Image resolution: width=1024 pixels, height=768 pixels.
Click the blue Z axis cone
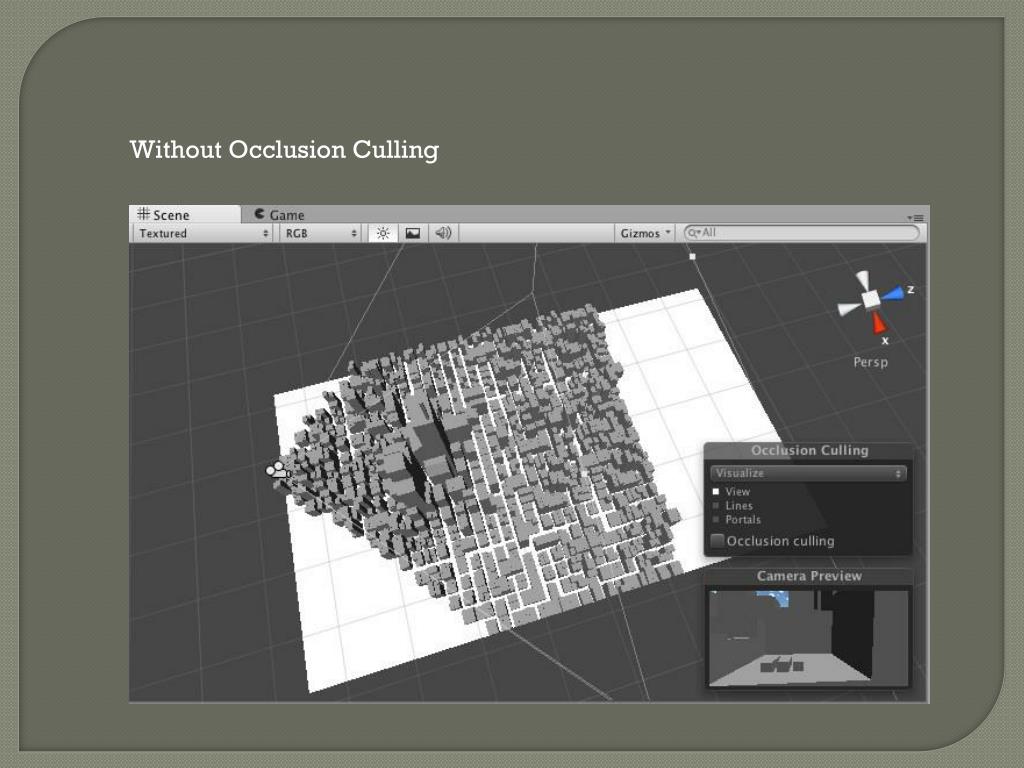895,294
